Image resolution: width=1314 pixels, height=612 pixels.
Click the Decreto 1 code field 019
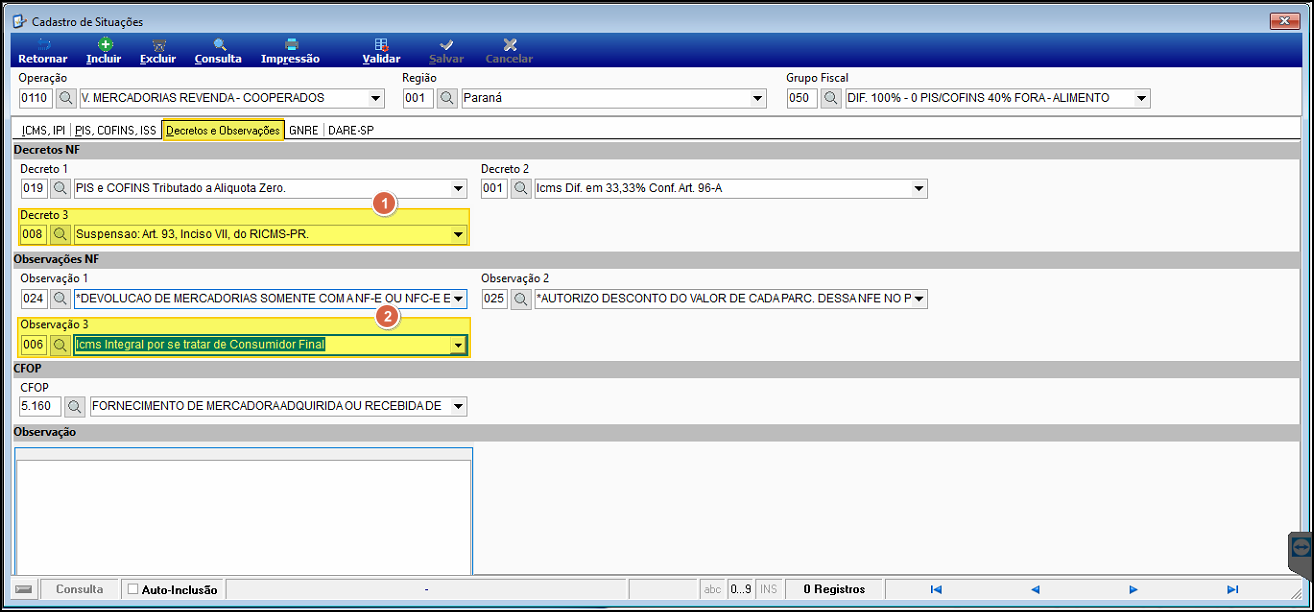(34, 188)
